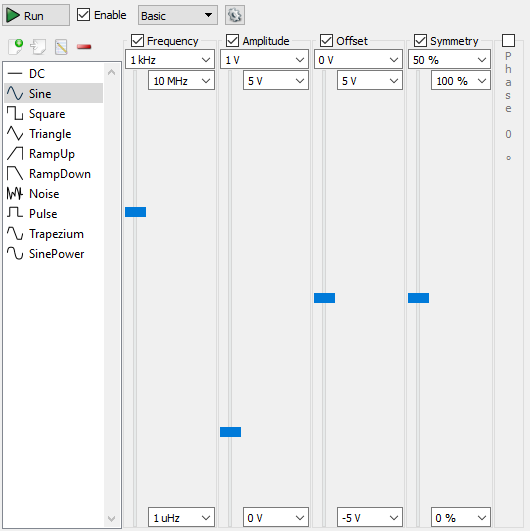Image resolution: width=530 pixels, height=531 pixels.
Task: Select the Pulse waveform icon
Action: point(15,213)
